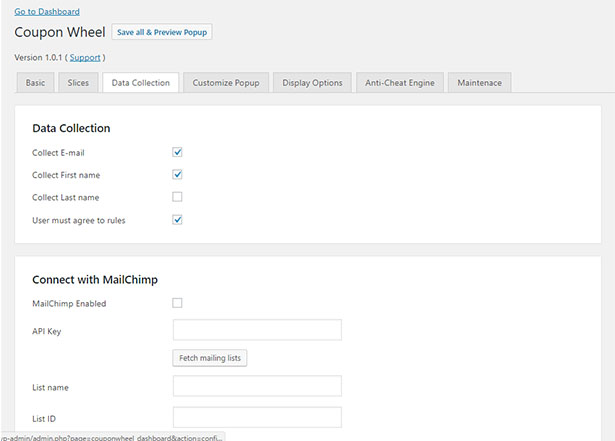Focus the List name text field
Image resolution: width=615 pixels, height=441 pixels.
(x=257, y=386)
